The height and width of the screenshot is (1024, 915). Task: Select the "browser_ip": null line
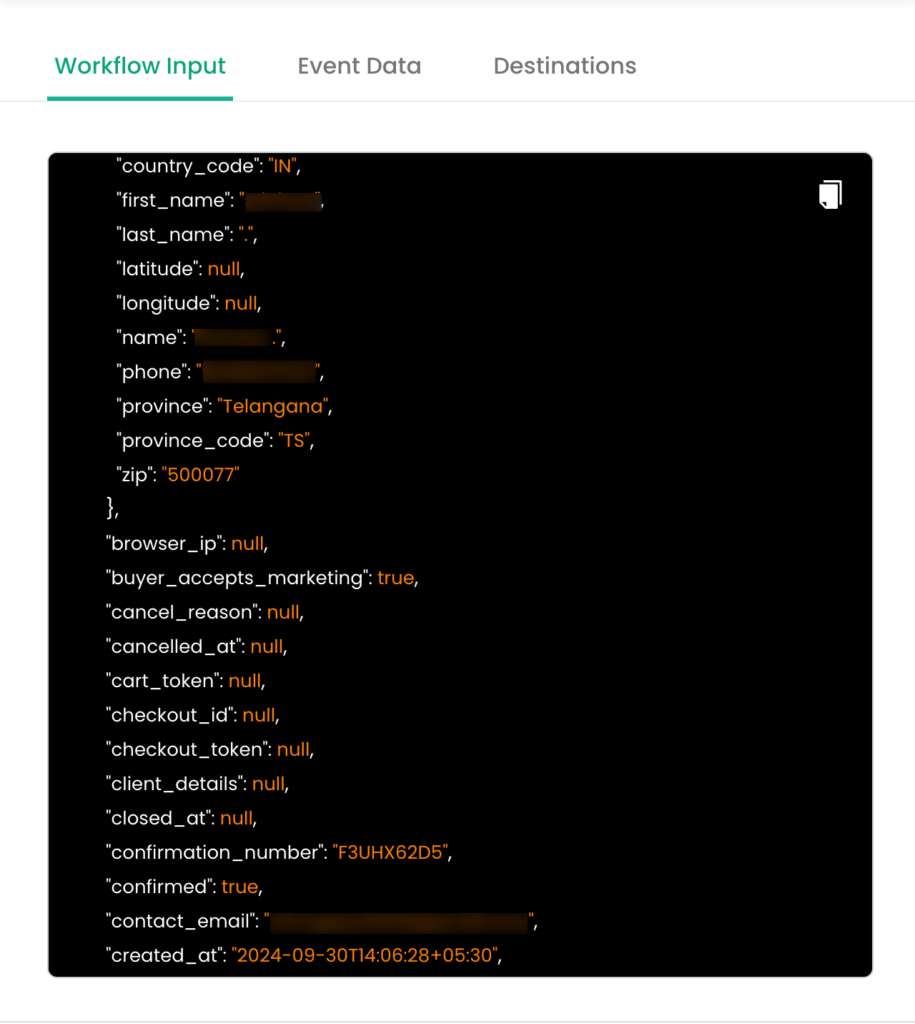click(x=187, y=543)
